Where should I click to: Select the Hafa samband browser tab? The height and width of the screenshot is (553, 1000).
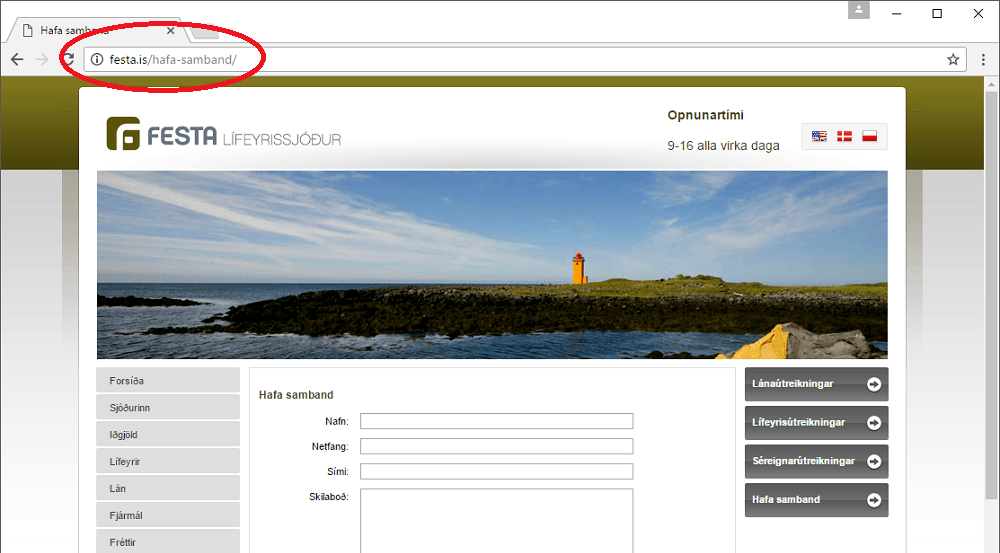[x=96, y=30]
